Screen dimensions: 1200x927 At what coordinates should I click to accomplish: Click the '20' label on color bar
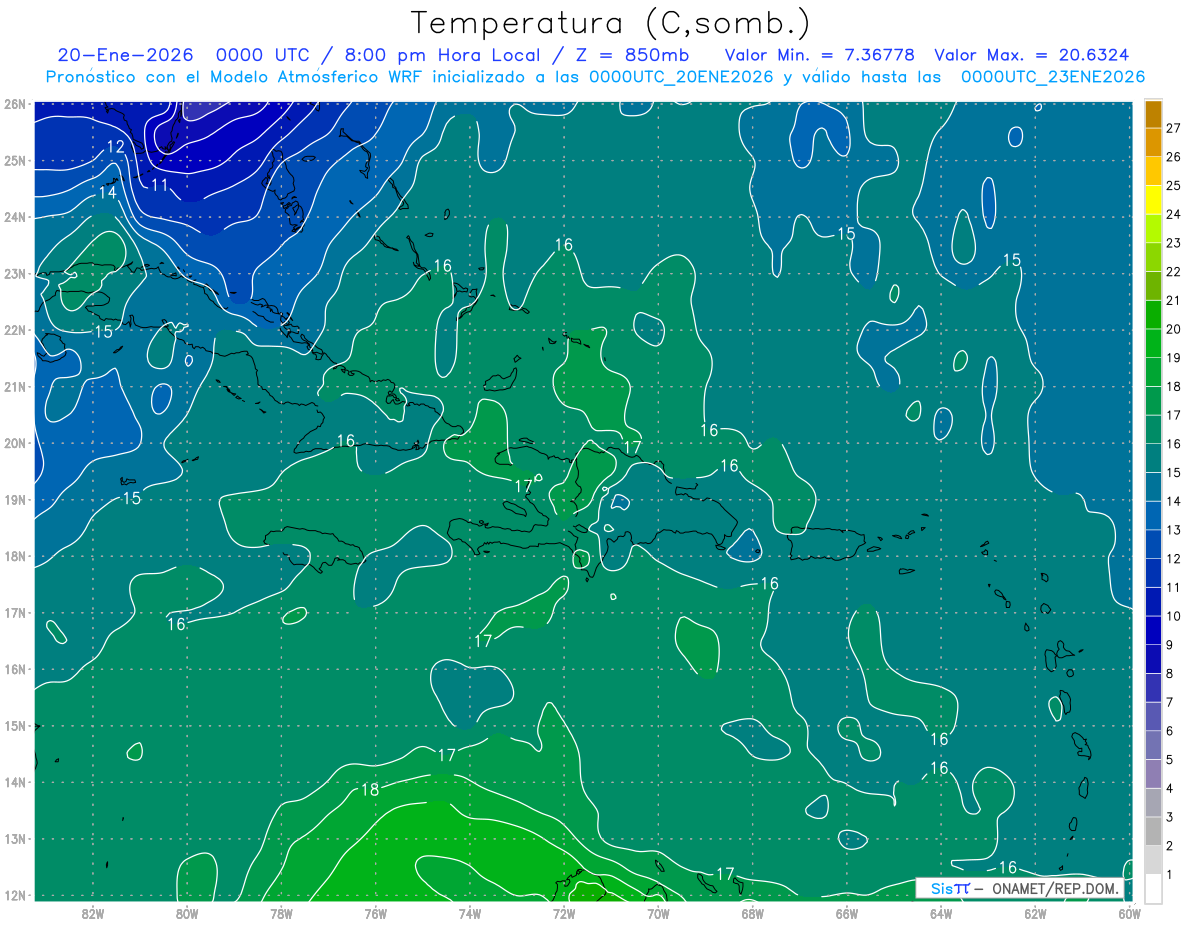[1173, 329]
